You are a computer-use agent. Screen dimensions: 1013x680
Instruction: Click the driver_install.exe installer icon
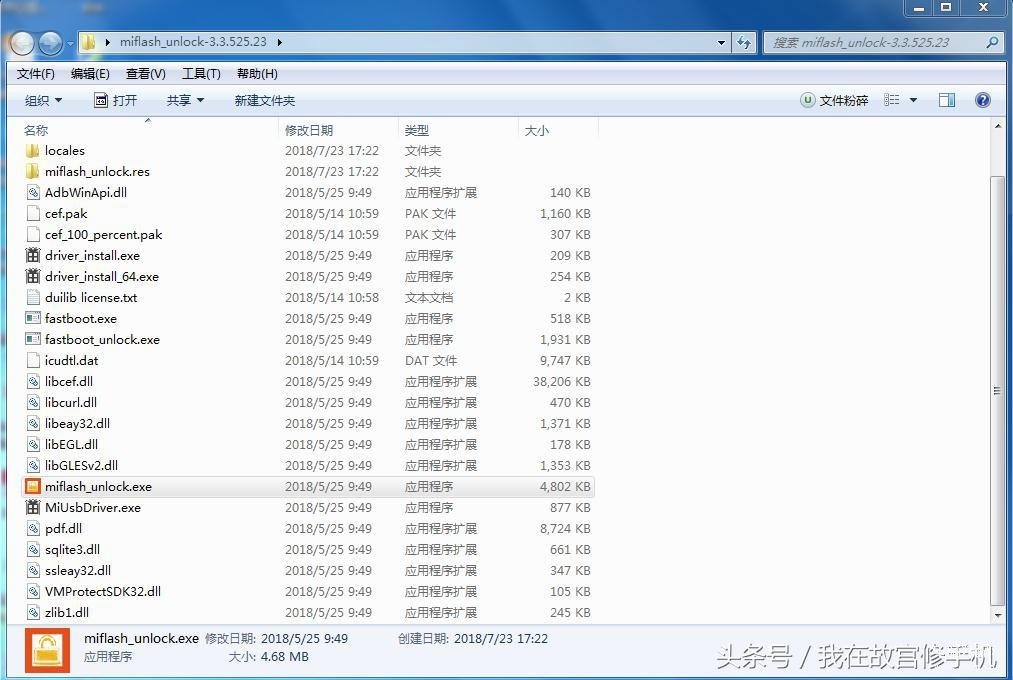pyautogui.click(x=33, y=256)
